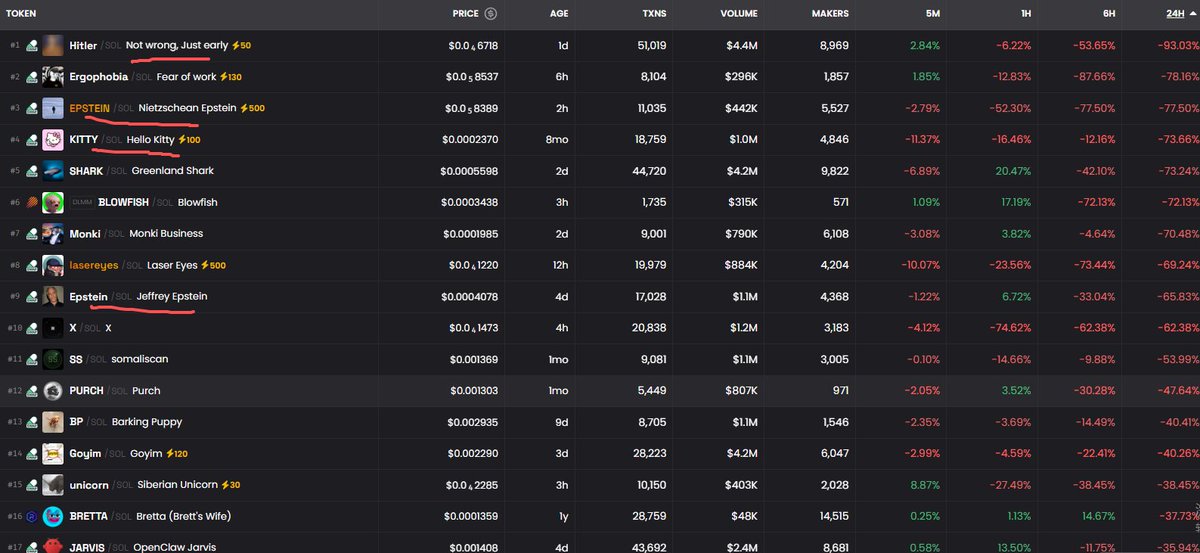1200x553 pixels.
Task: Click the DEX icon in the Hitler row
Action: click(x=32, y=45)
